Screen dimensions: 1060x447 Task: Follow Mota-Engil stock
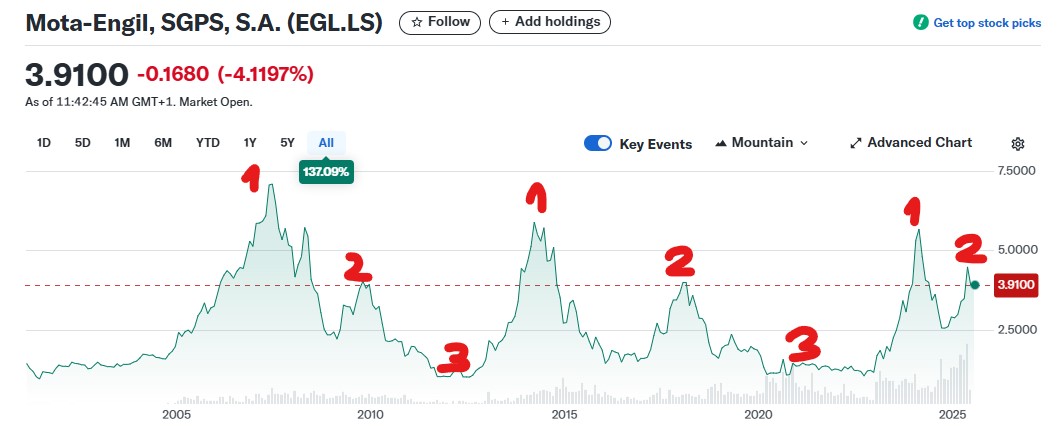point(440,22)
